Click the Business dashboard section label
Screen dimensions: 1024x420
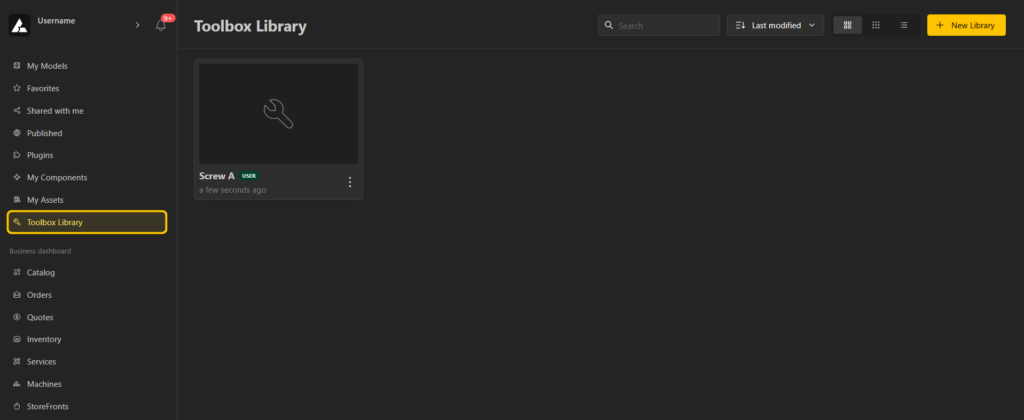tap(40, 251)
